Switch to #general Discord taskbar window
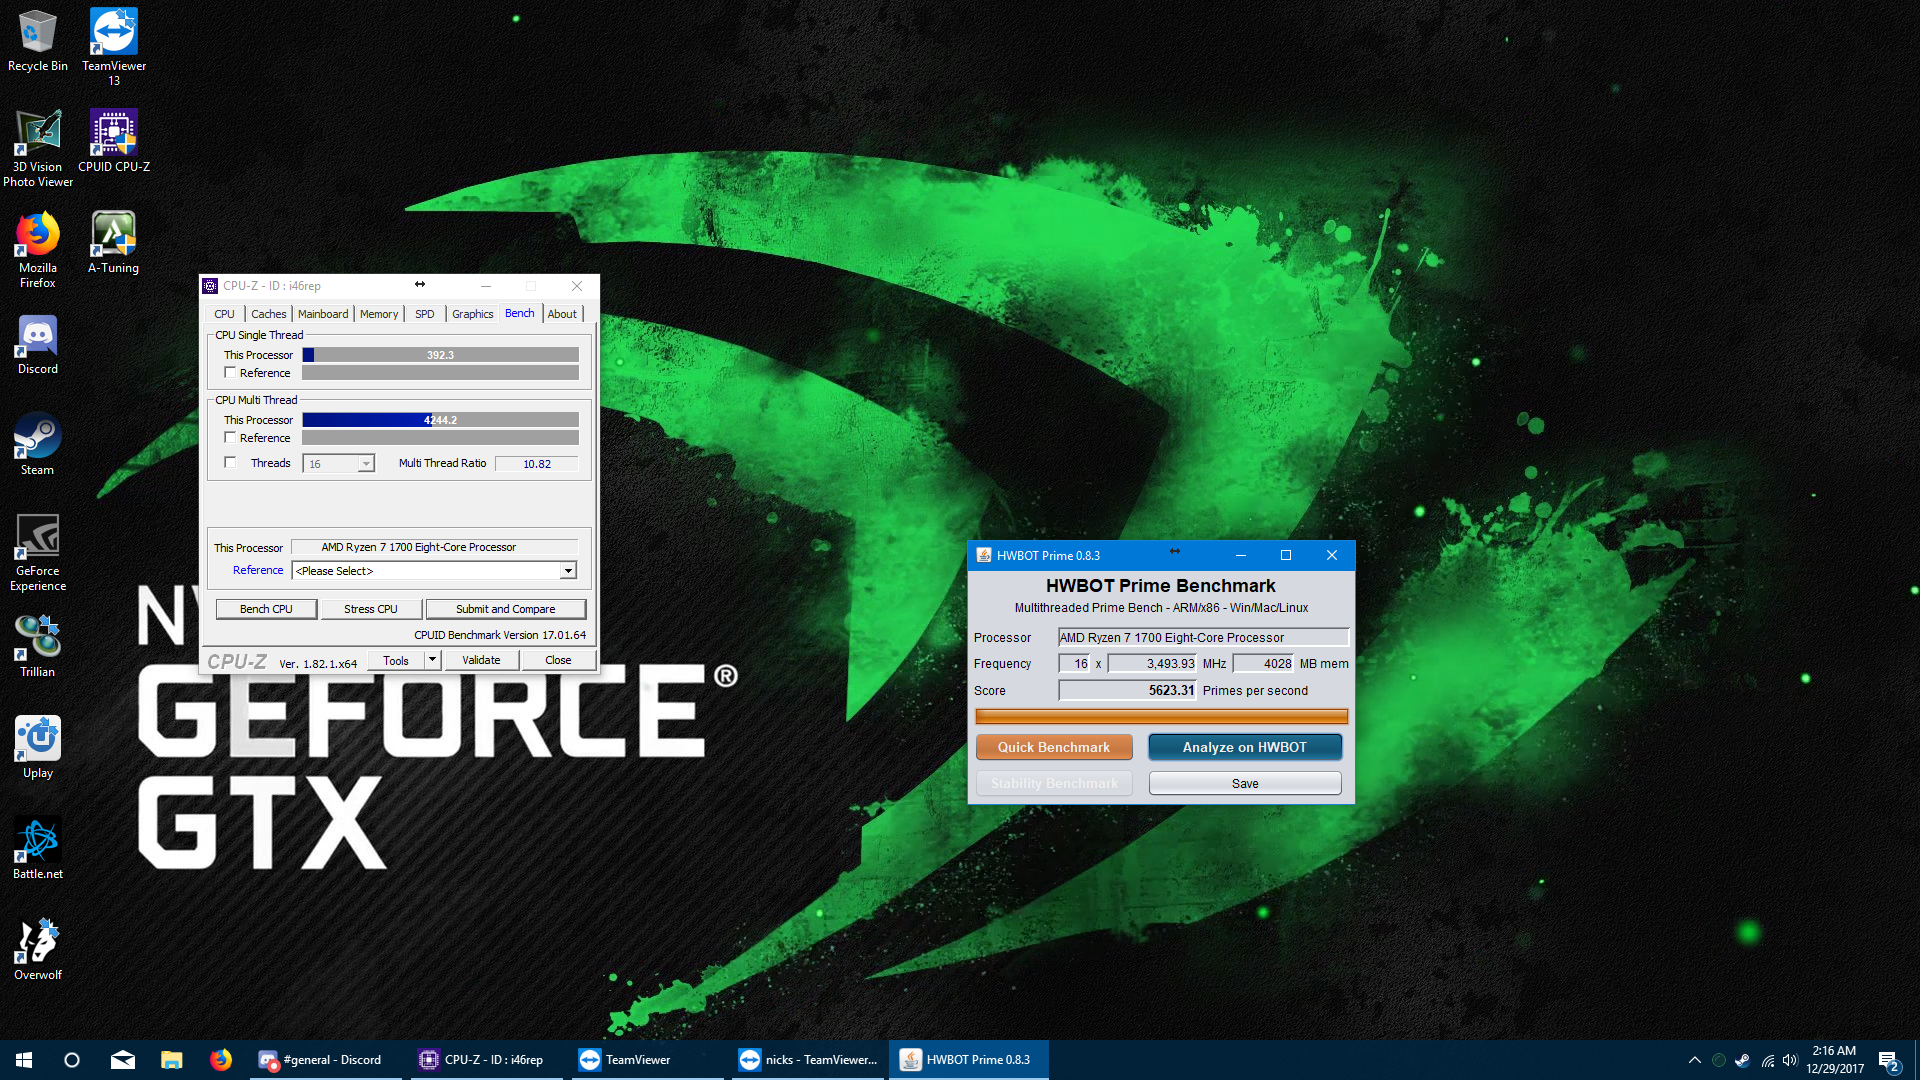Viewport: 1920px width, 1080px height. click(x=325, y=1060)
